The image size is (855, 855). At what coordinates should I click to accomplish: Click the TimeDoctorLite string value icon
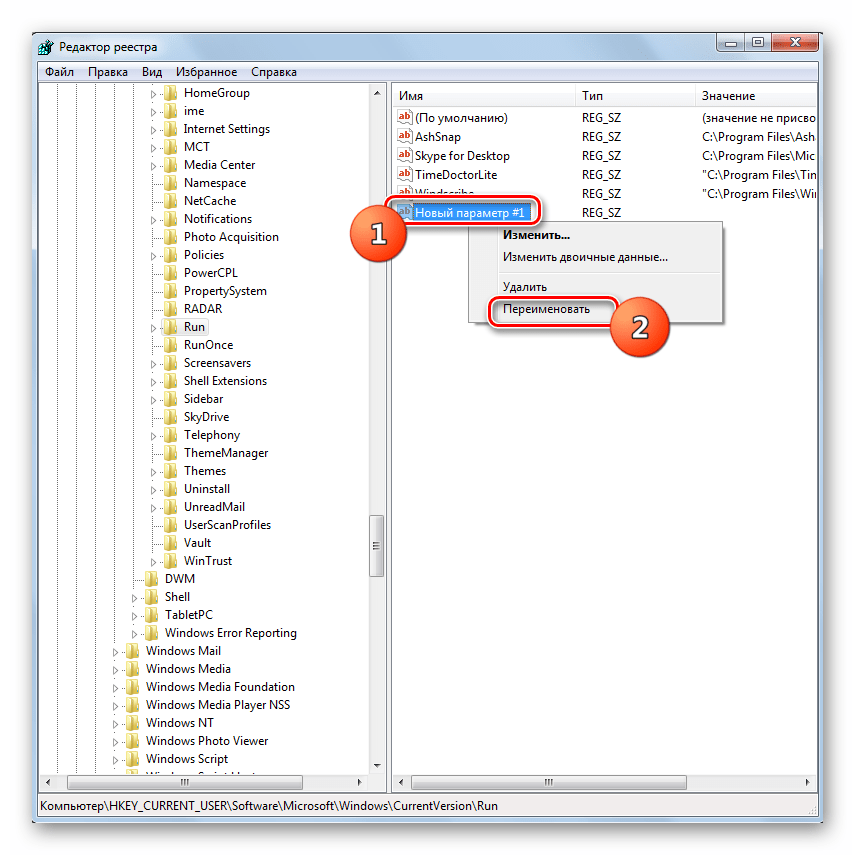coord(404,174)
